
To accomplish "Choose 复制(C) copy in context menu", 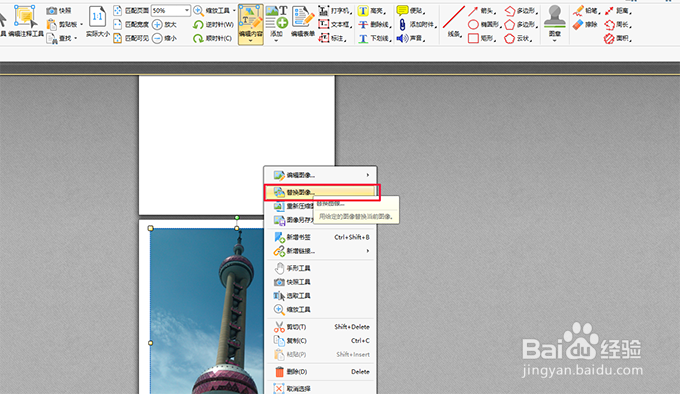I will click(320, 341).
